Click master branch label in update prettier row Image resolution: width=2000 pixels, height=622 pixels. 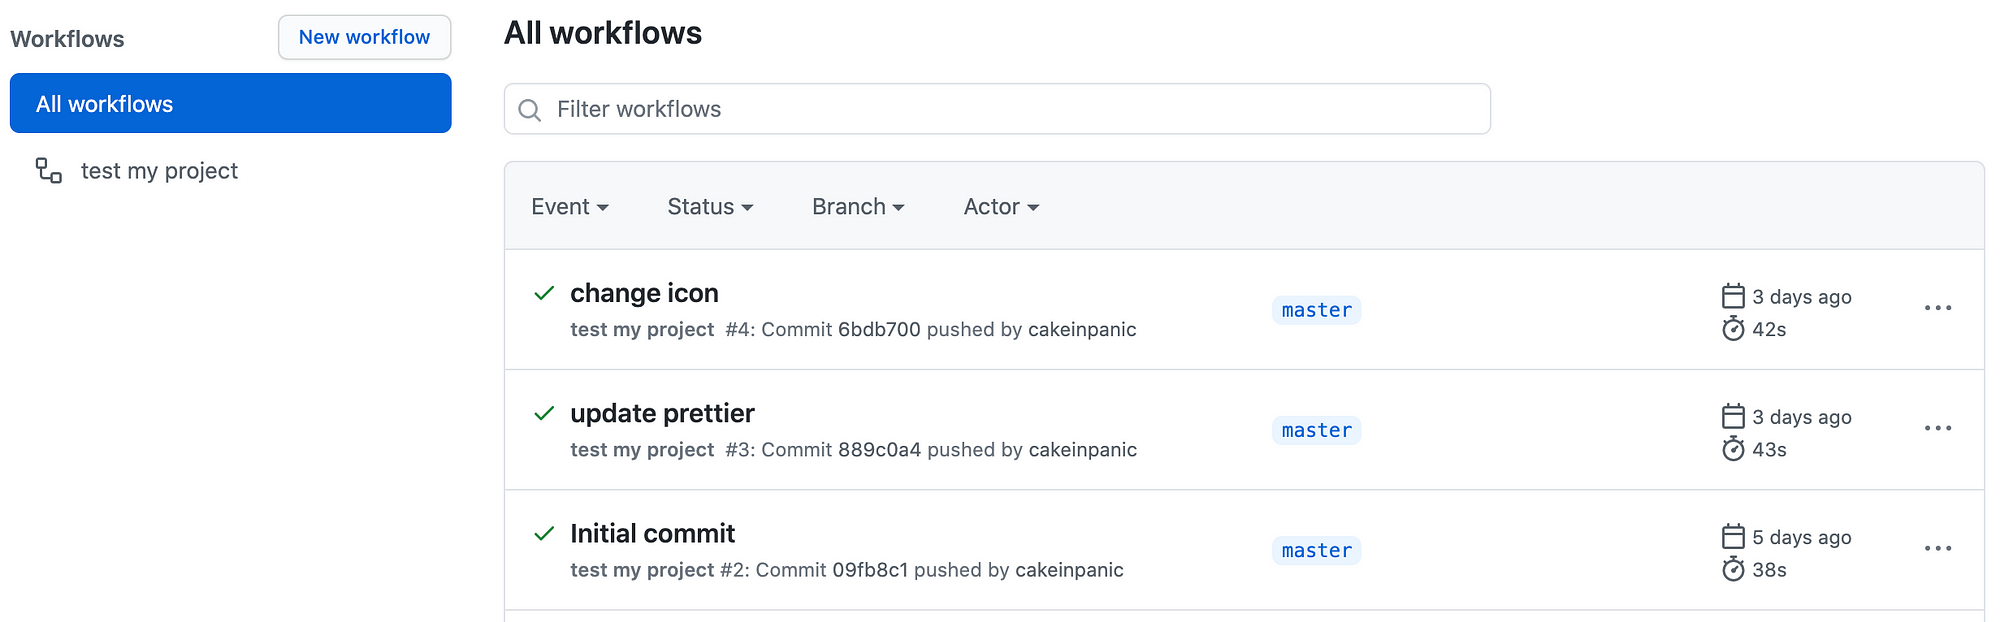pyautogui.click(x=1316, y=430)
